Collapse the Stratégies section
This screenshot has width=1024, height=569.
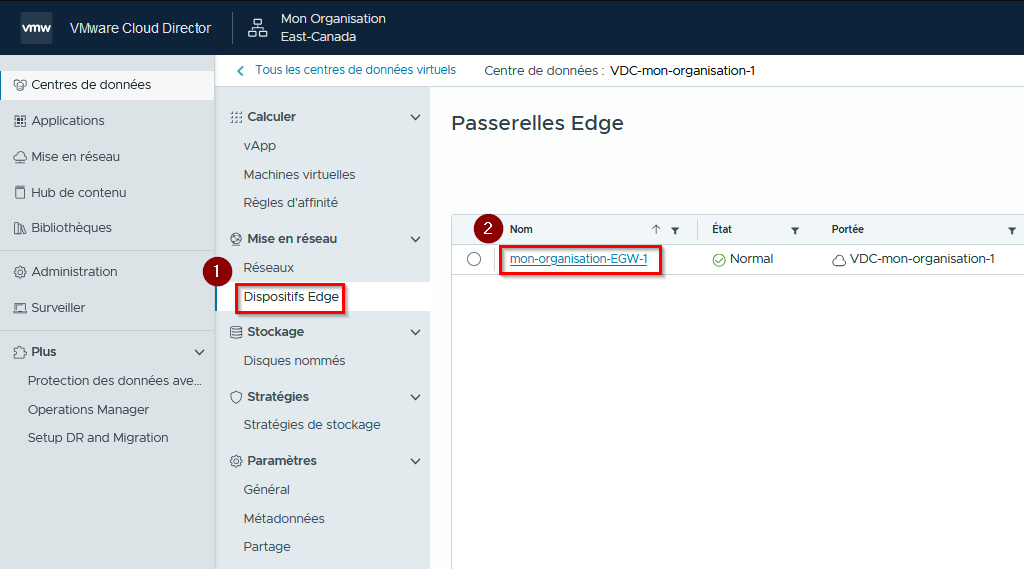(x=415, y=397)
